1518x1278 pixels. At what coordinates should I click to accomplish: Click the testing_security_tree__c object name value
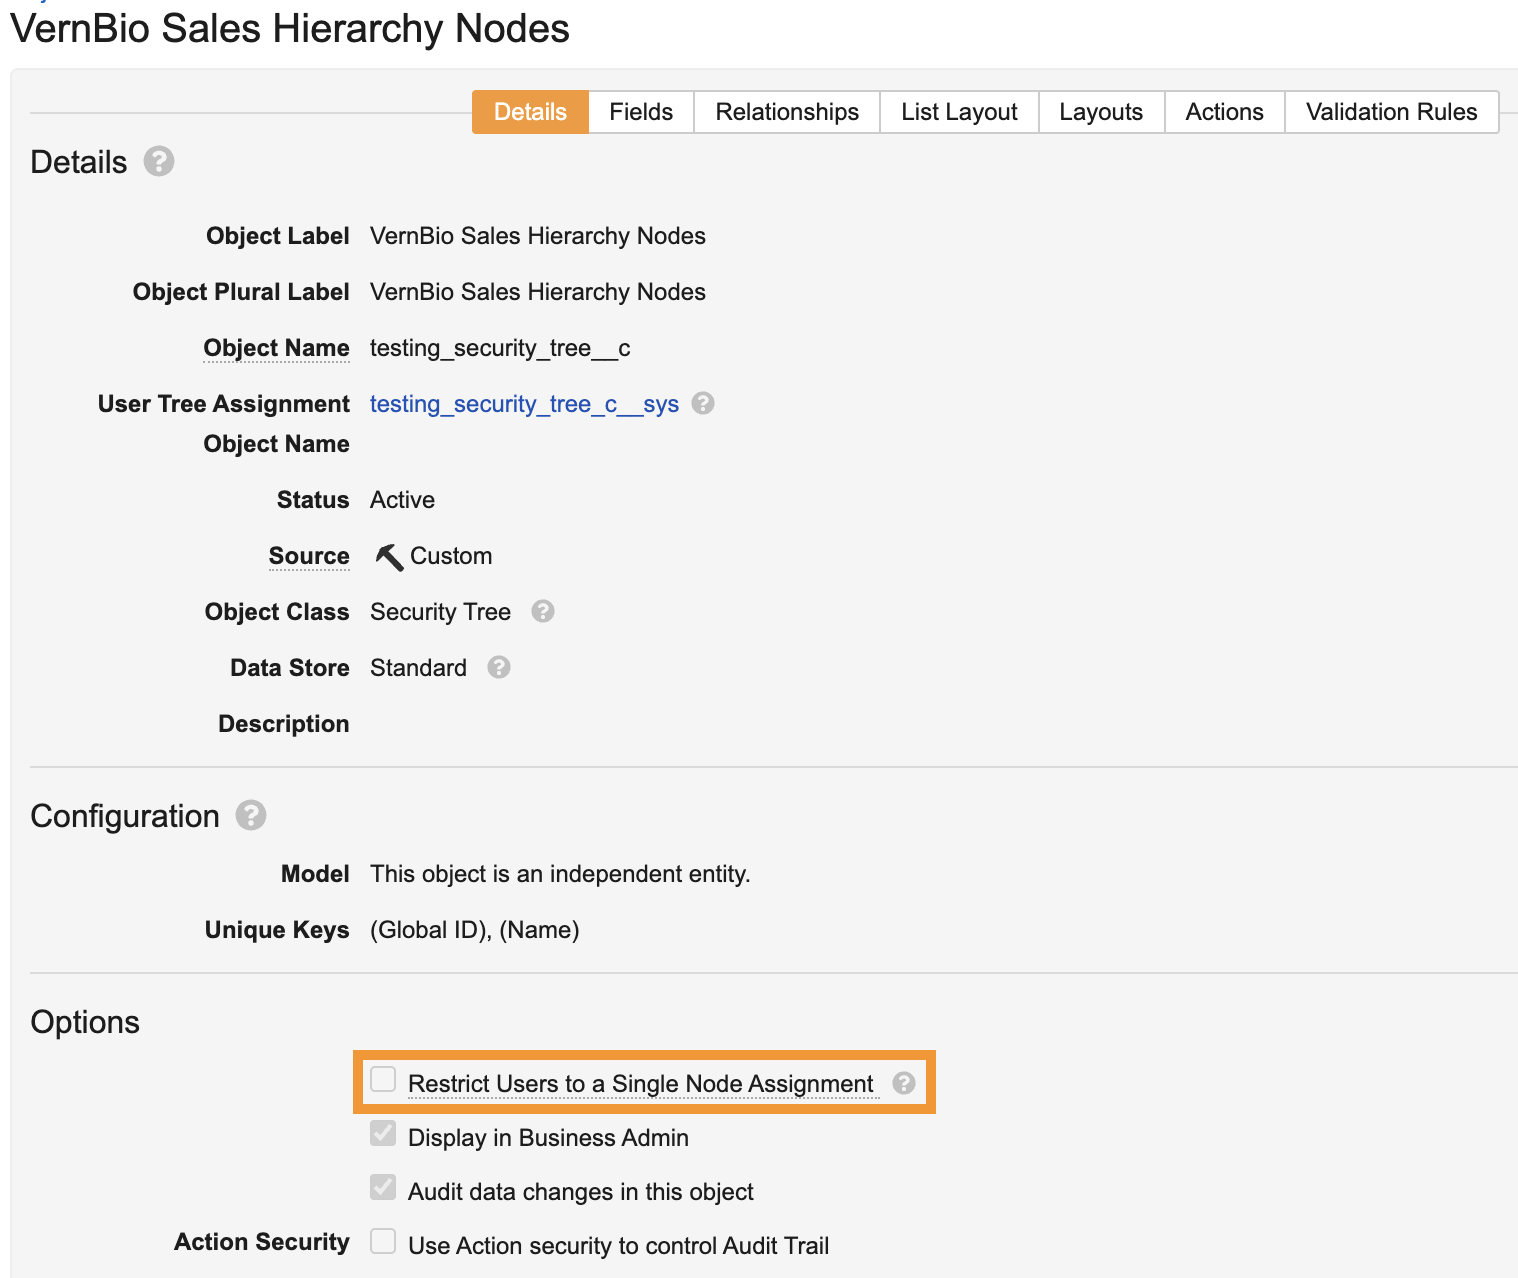pos(500,348)
